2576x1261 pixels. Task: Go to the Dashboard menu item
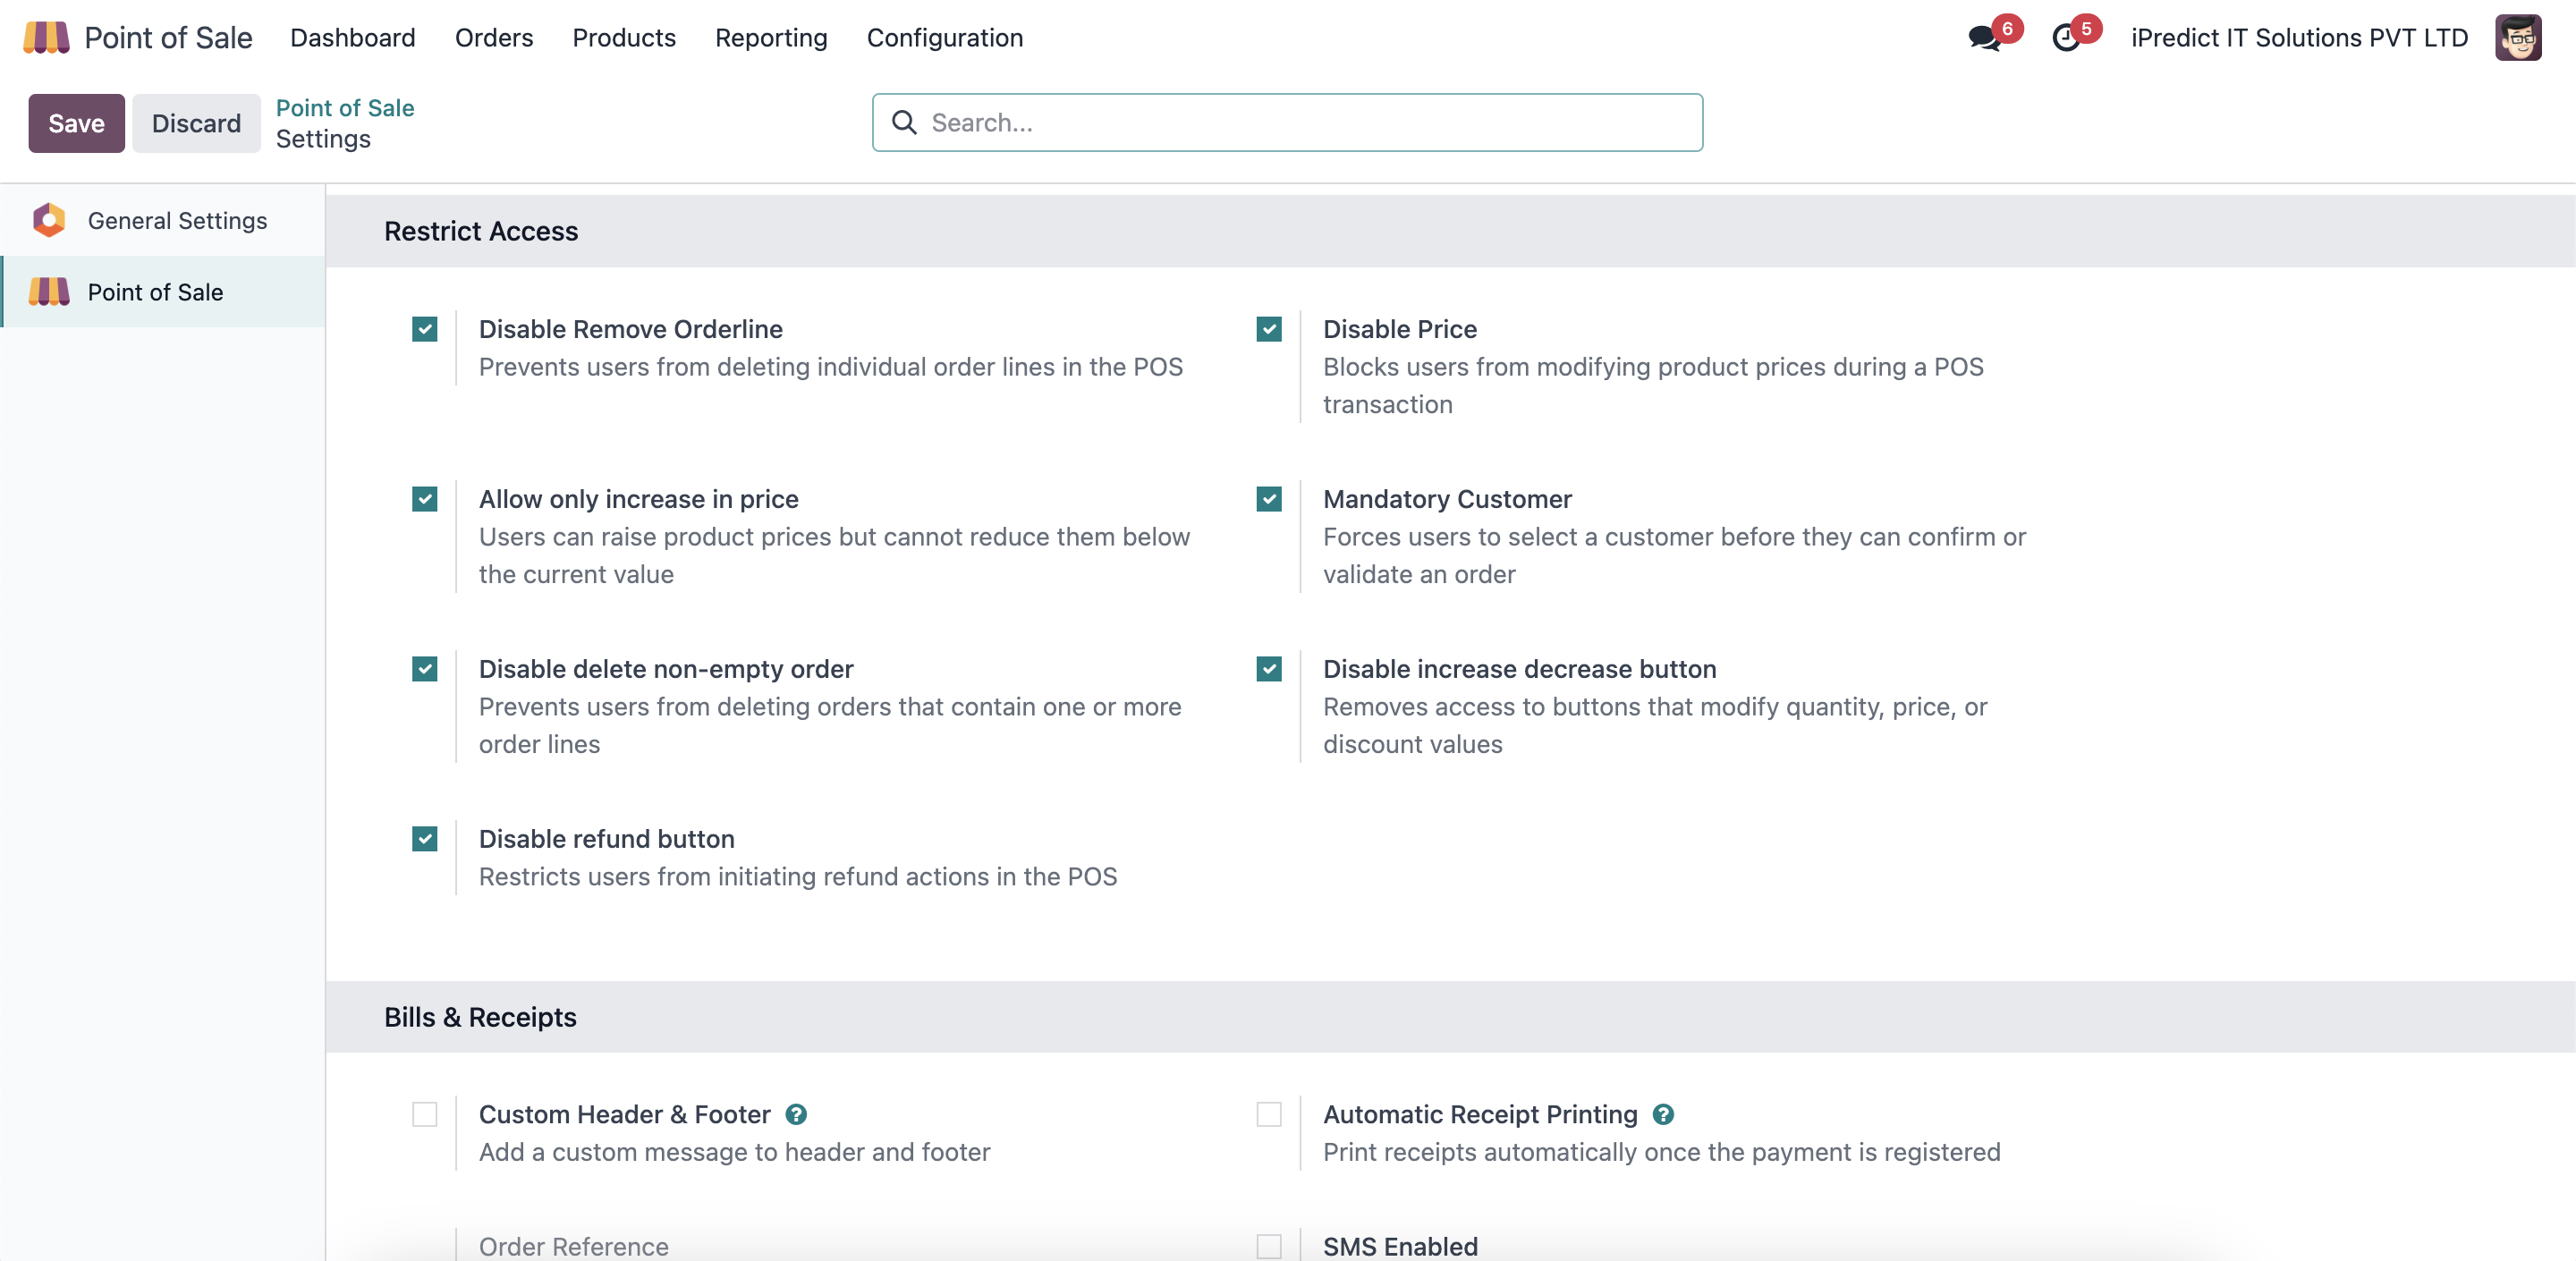coord(352,38)
